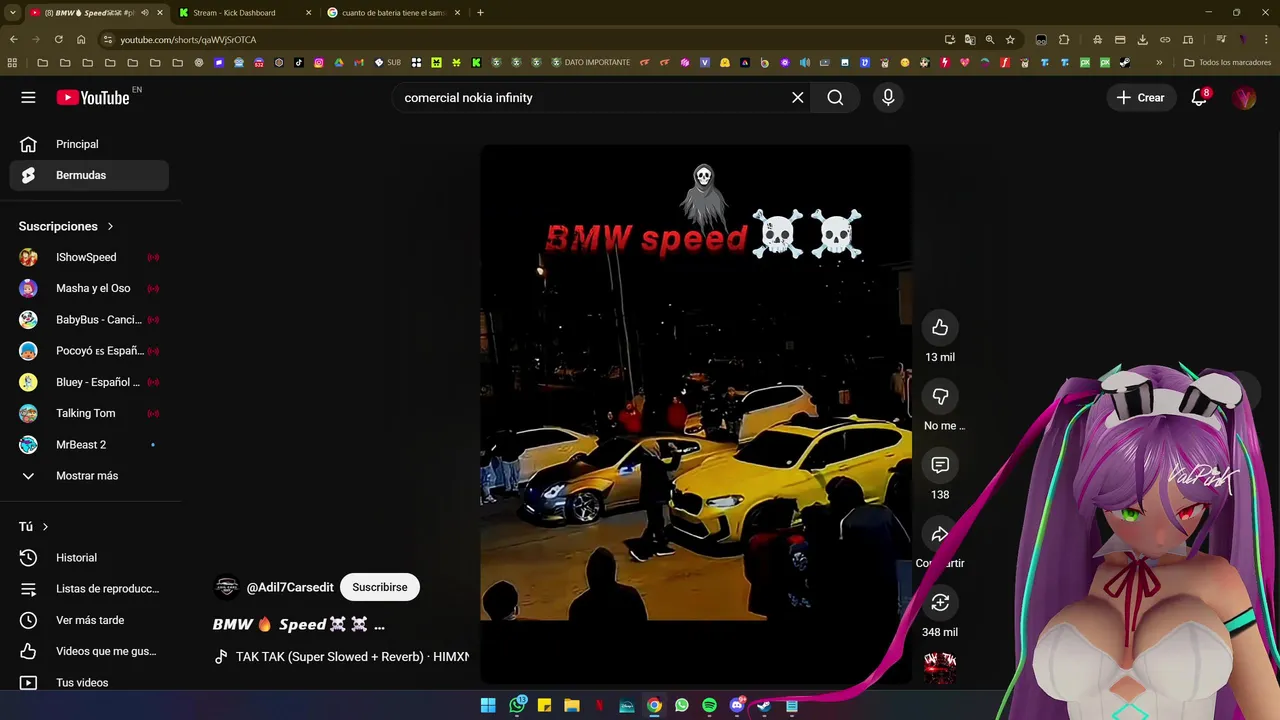Mute the YouTube tab audio icon
Screen dimensions: 1280x720
pos(144,13)
